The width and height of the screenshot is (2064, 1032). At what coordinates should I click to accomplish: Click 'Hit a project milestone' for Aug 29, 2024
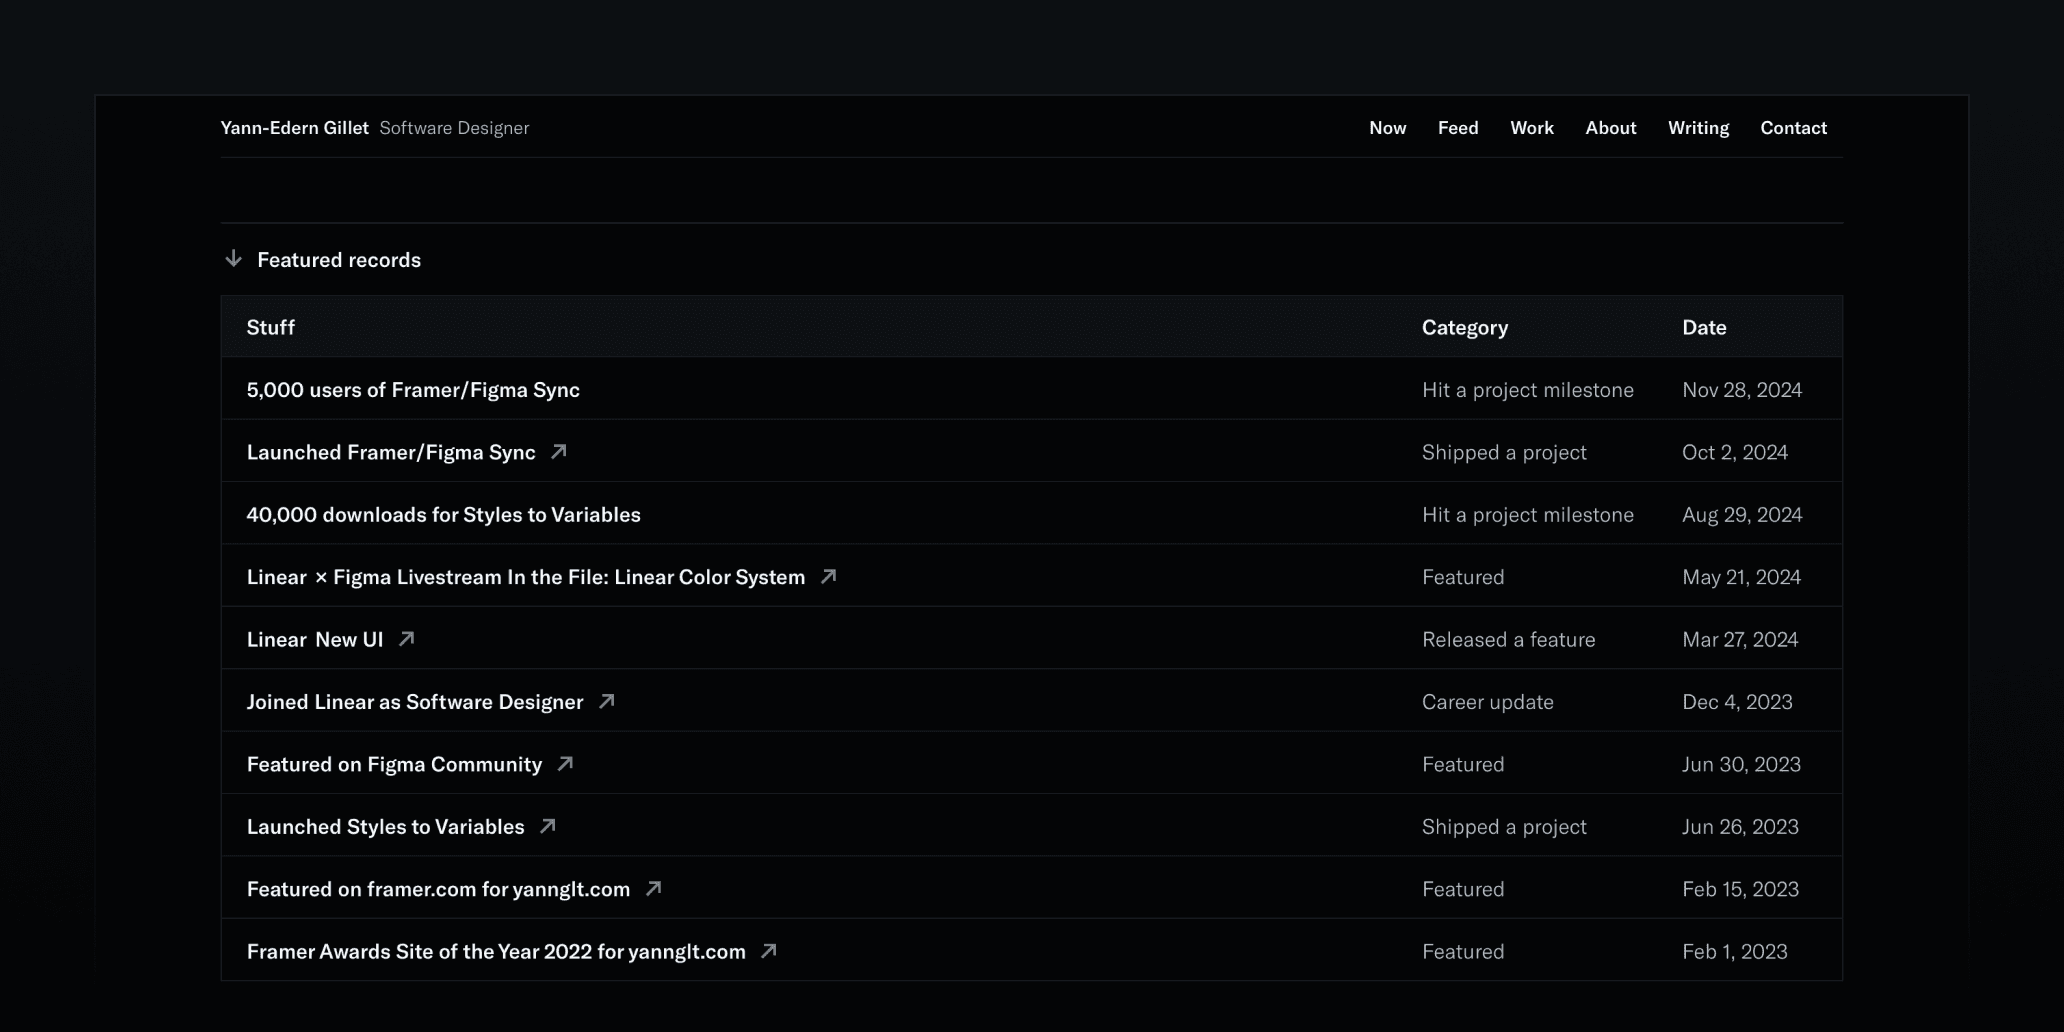1528,514
